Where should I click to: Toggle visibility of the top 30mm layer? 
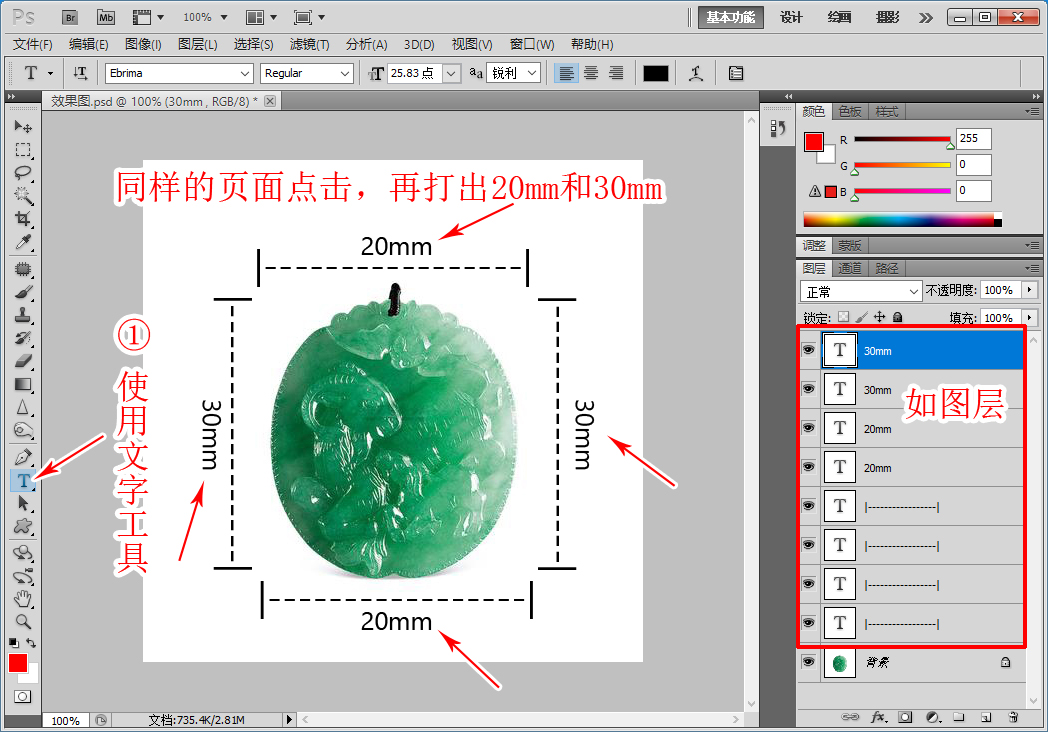[808, 350]
